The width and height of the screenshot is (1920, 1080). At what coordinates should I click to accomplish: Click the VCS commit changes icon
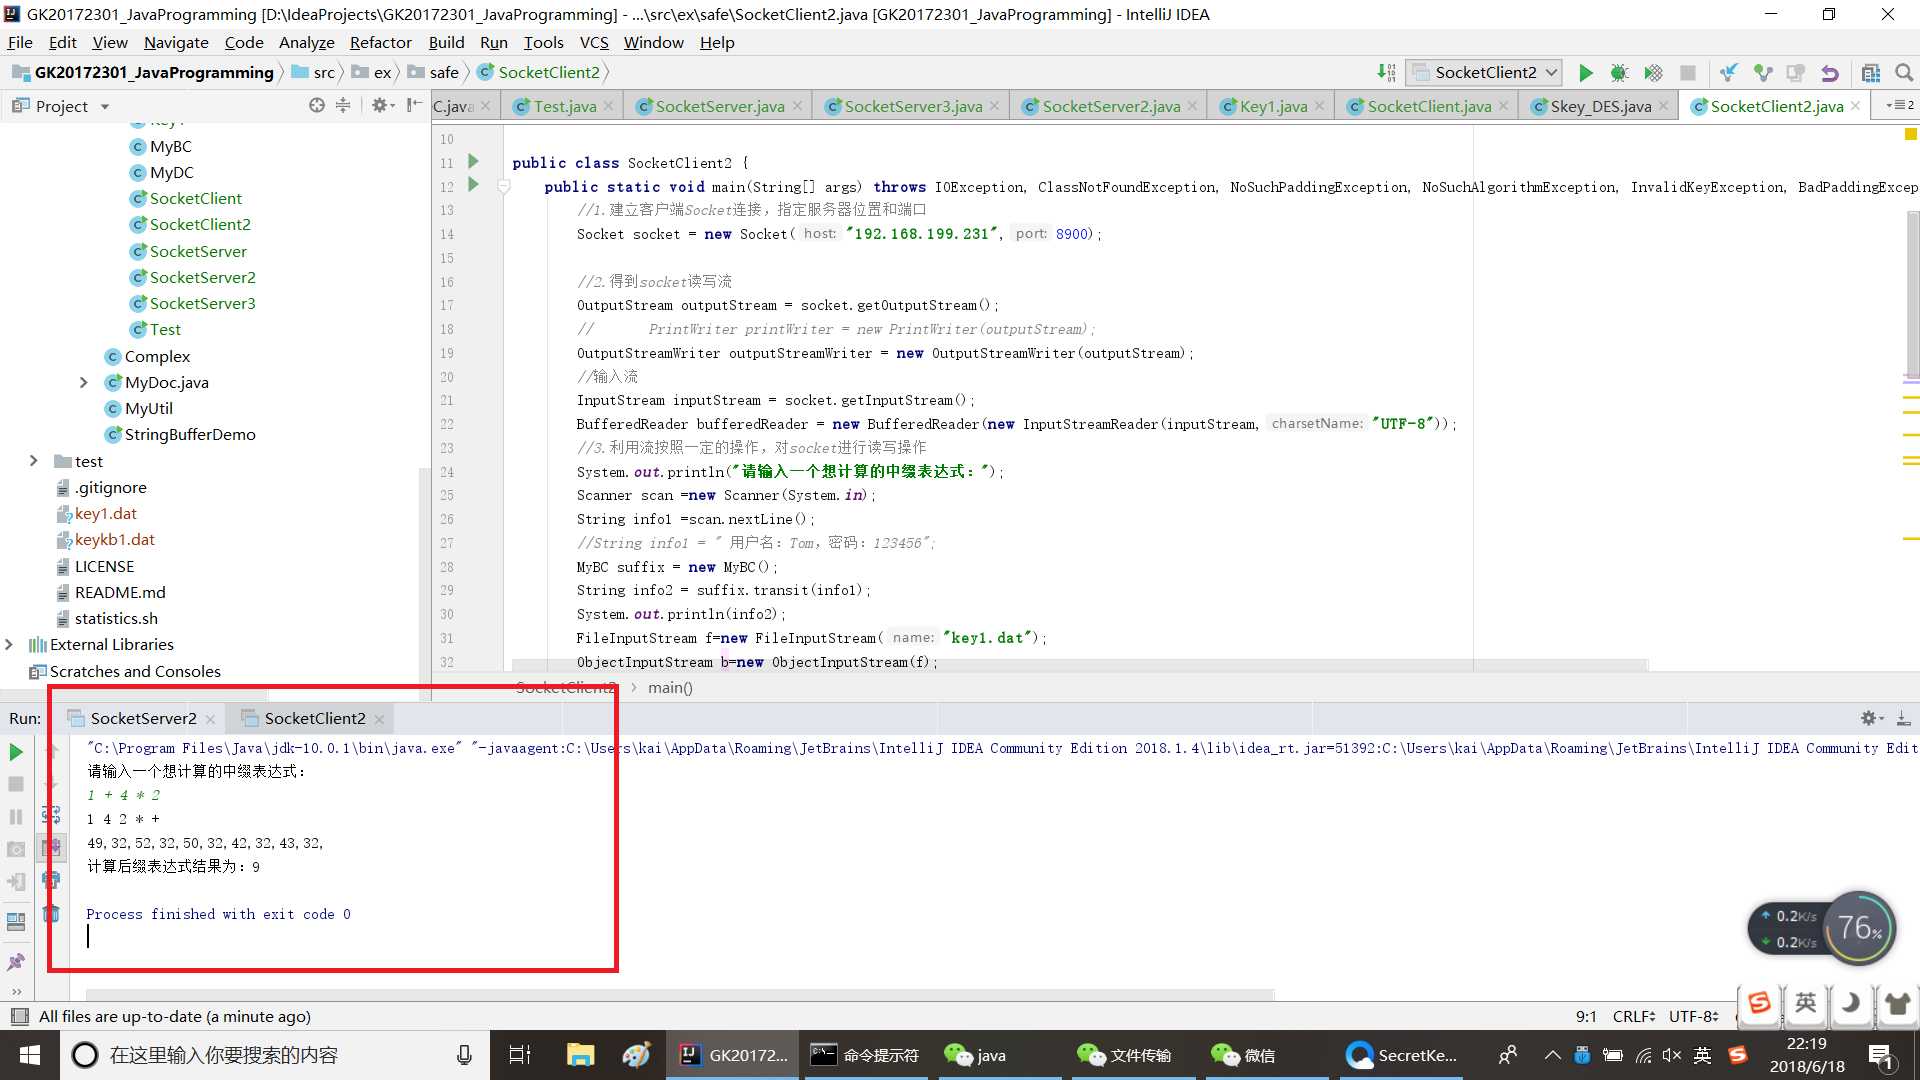coord(1763,73)
